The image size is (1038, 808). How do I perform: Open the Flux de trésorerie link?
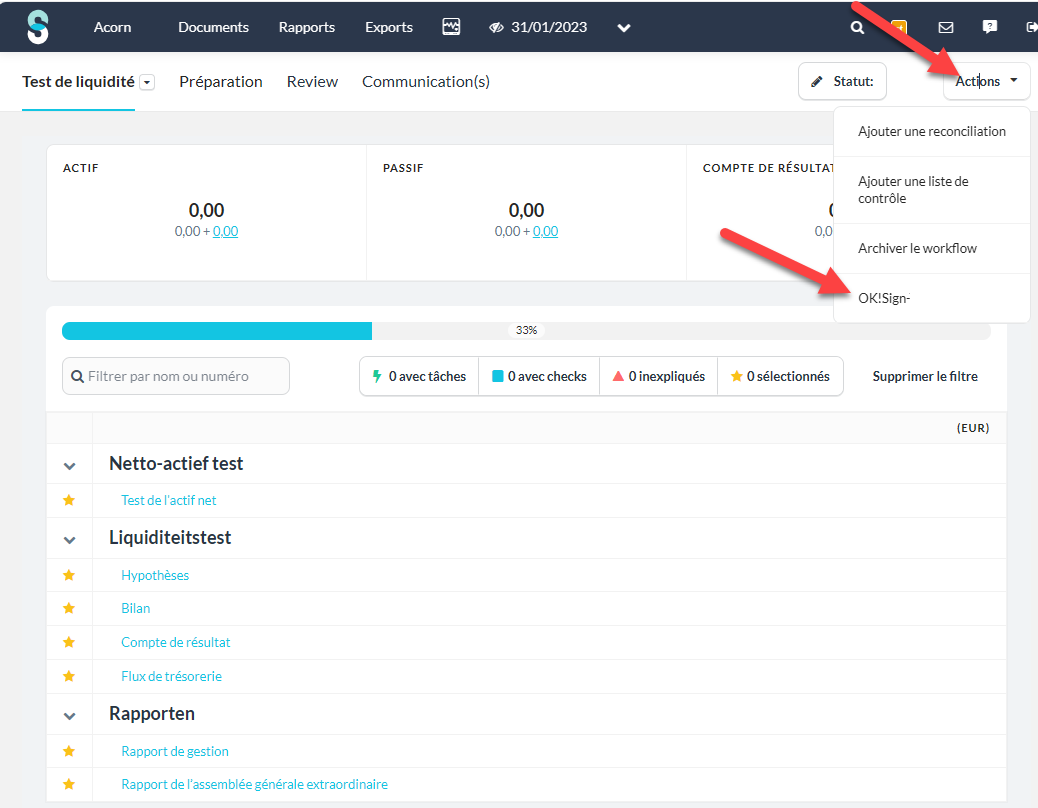coord(171,676)
